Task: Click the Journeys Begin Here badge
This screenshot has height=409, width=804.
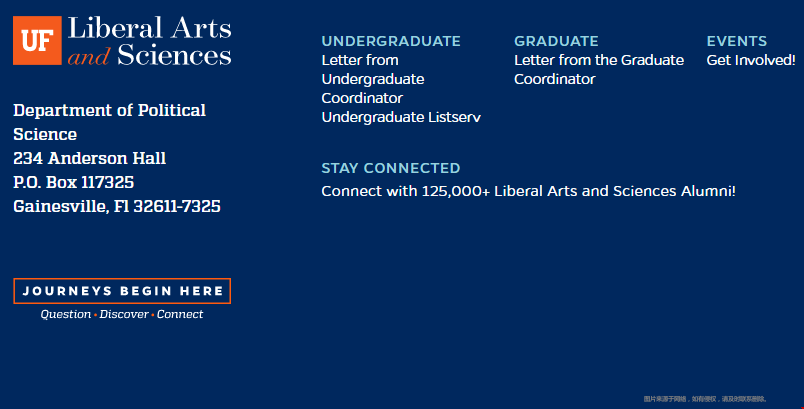Action: [122, 291]
